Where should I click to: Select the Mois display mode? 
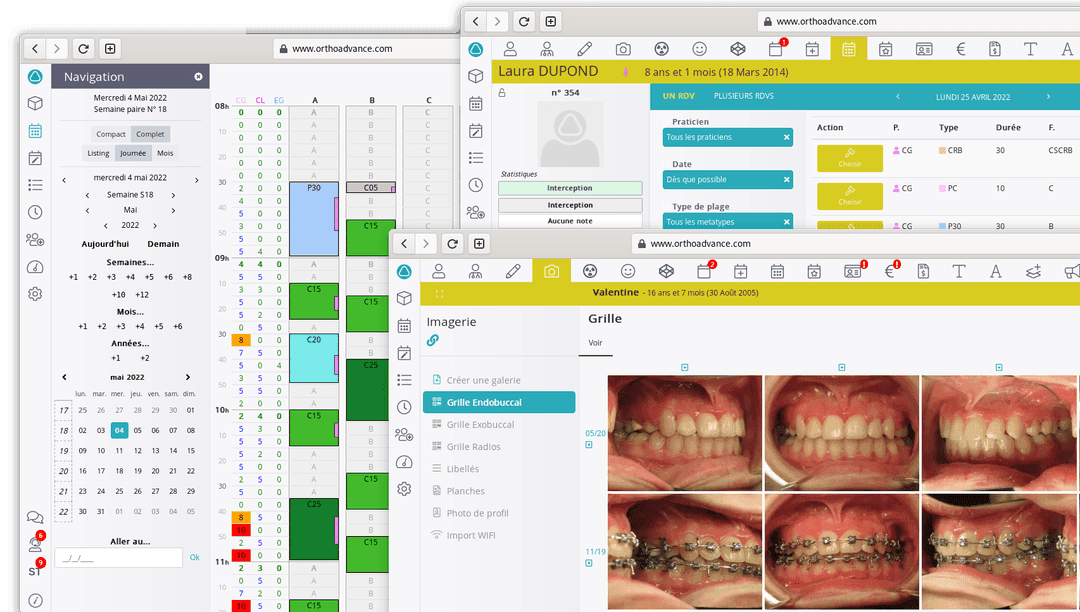165,153
